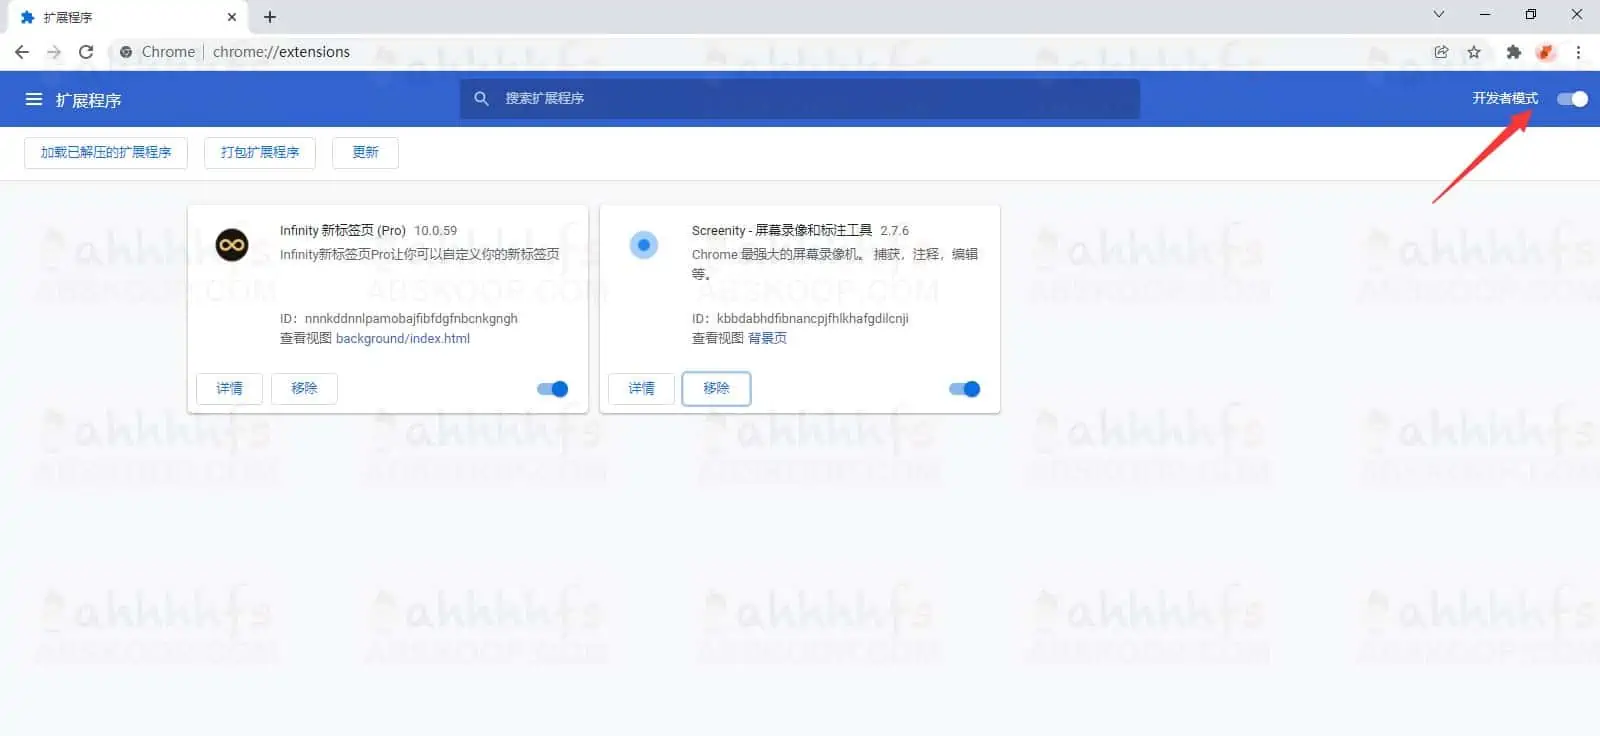Open Chrome's three-dot menu
1600x736 pixels.
pyautogui.click(x=1578, y=52)
